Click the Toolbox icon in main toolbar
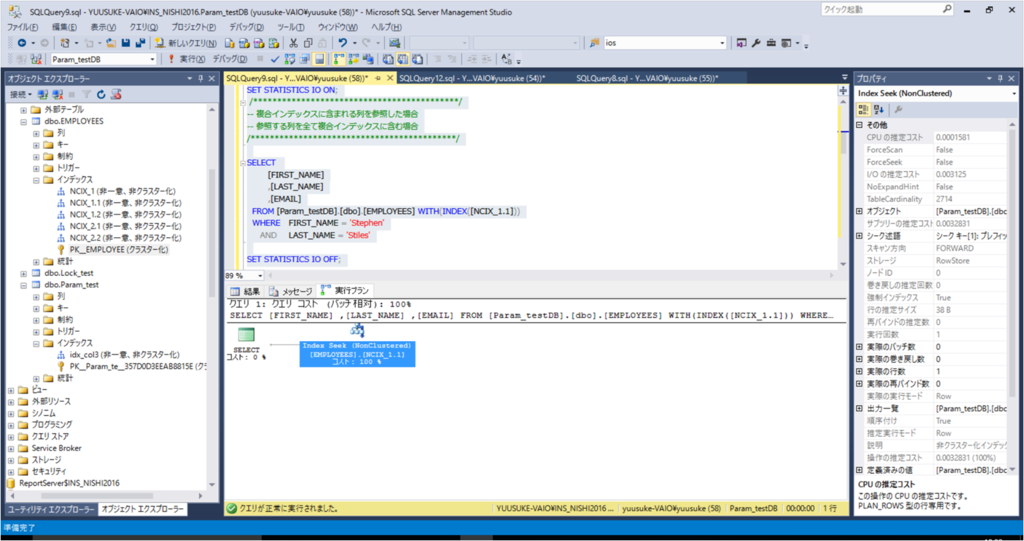 (771, 43)
